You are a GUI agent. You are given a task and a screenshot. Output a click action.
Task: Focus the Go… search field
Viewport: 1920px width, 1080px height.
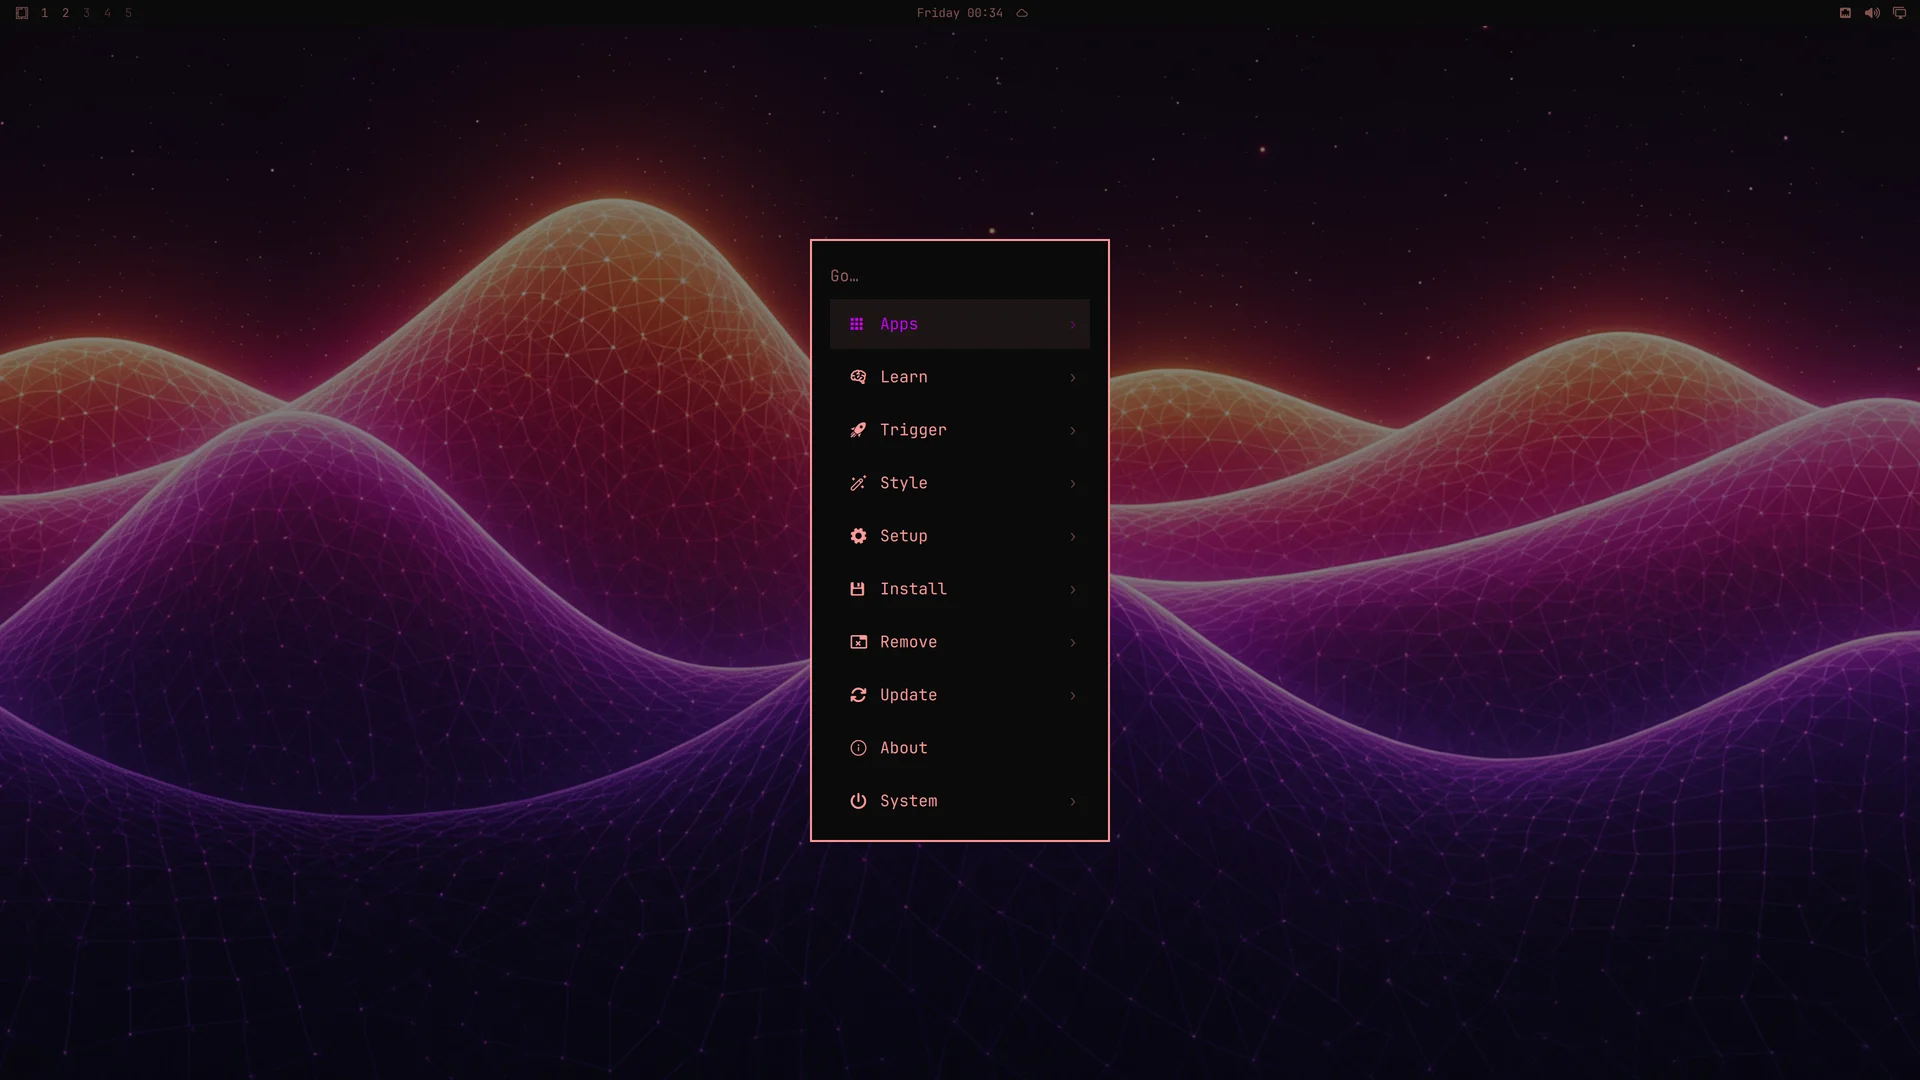pyautogui.click(x=960, y=276)
